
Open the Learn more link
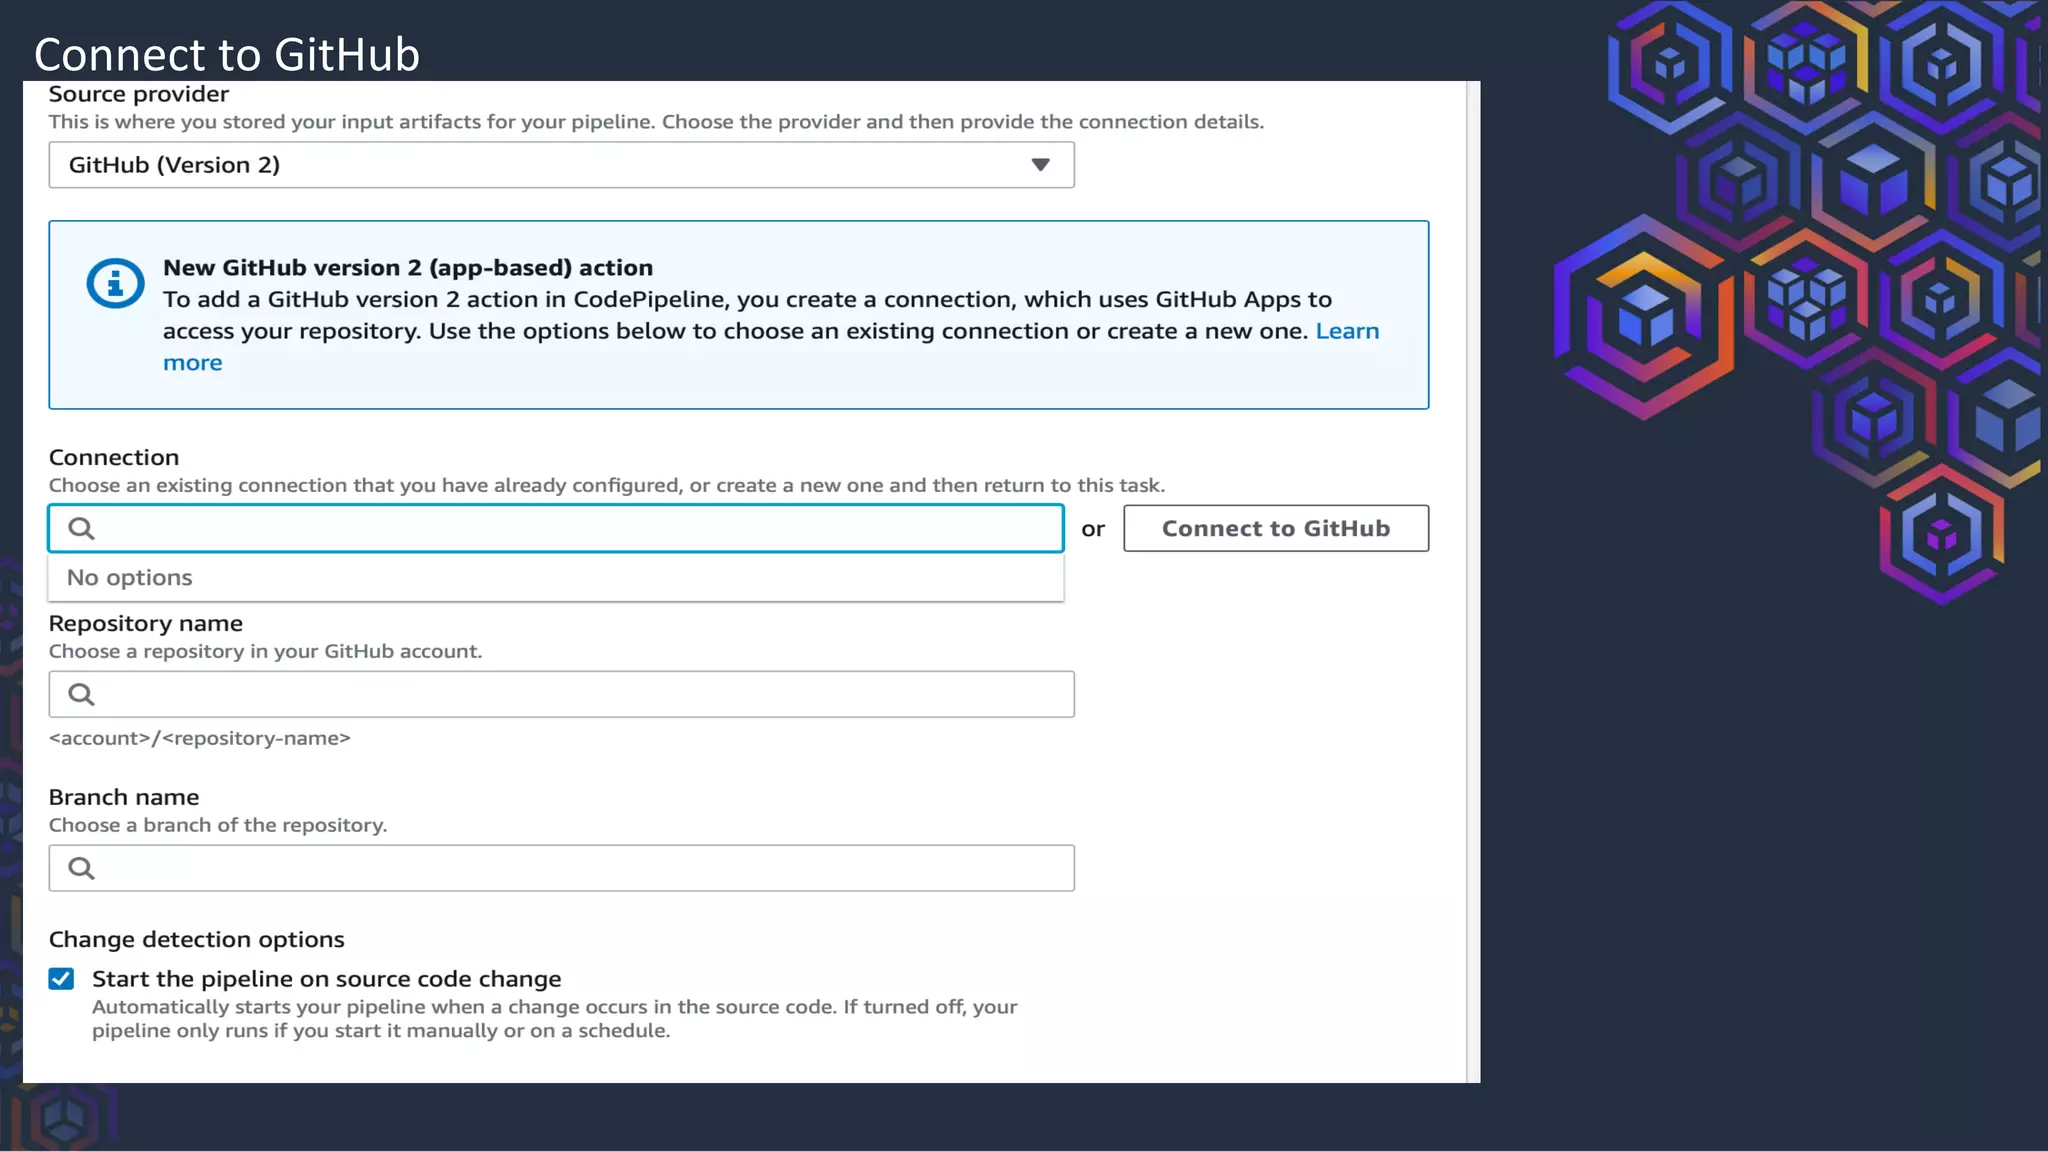[x=1347, y=331]
